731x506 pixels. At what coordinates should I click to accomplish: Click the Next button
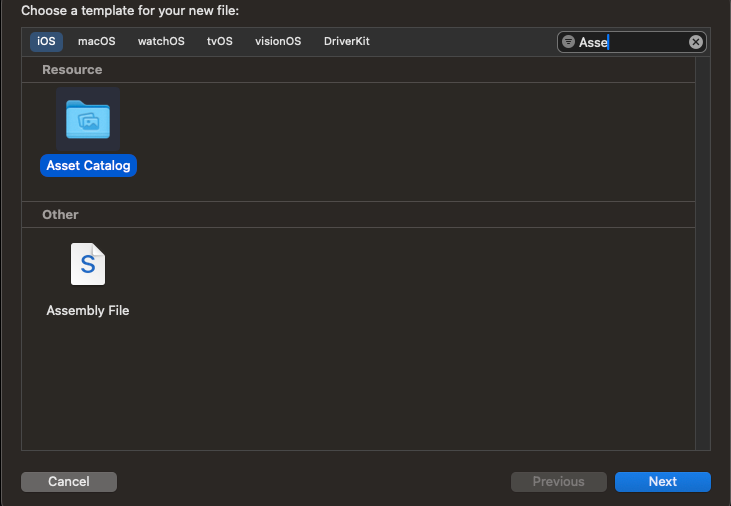(662, 481)
